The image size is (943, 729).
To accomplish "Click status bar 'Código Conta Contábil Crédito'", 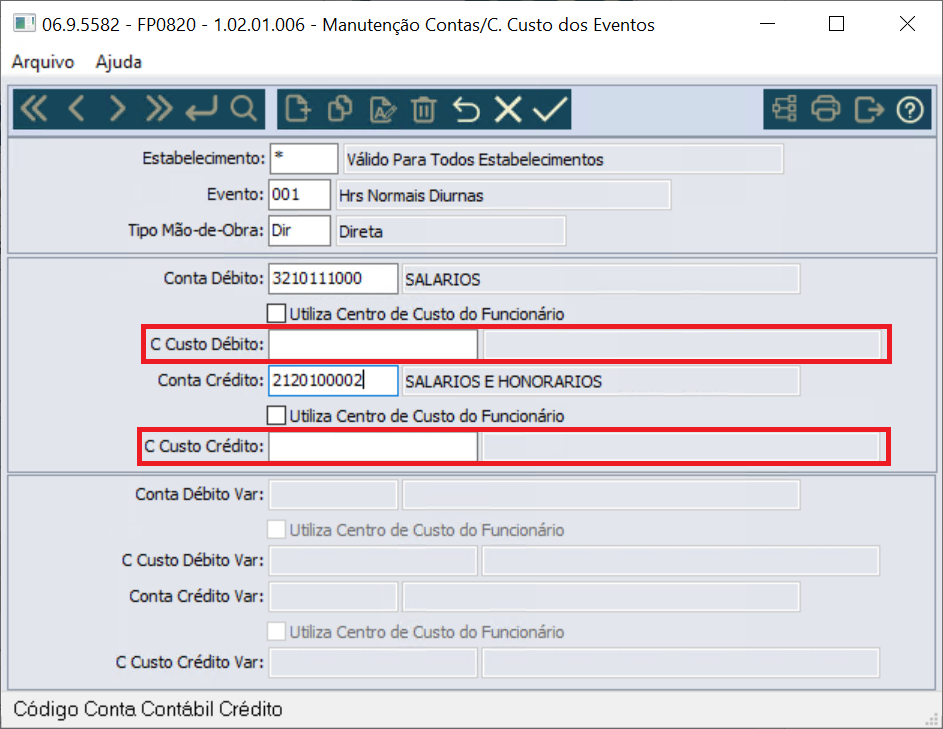I will [x=148, y=709].
